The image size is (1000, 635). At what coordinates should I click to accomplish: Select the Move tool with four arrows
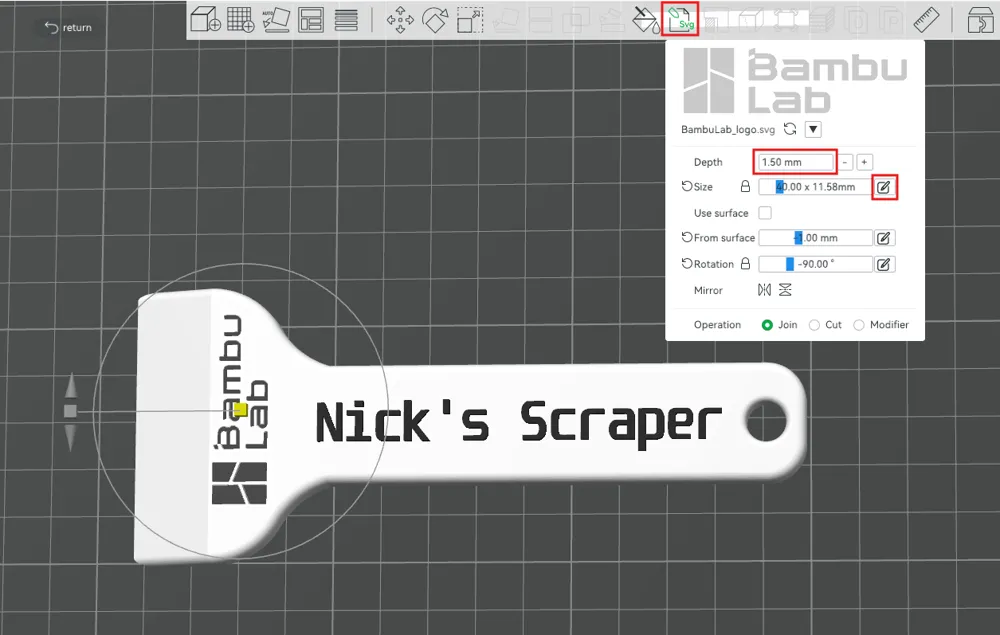click(400, 20)
